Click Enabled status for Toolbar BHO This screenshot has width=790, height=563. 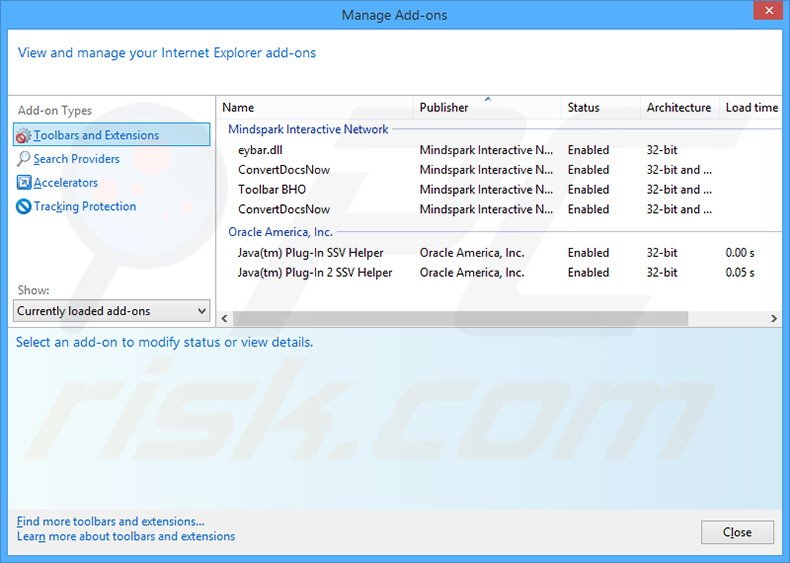point(588,190)
